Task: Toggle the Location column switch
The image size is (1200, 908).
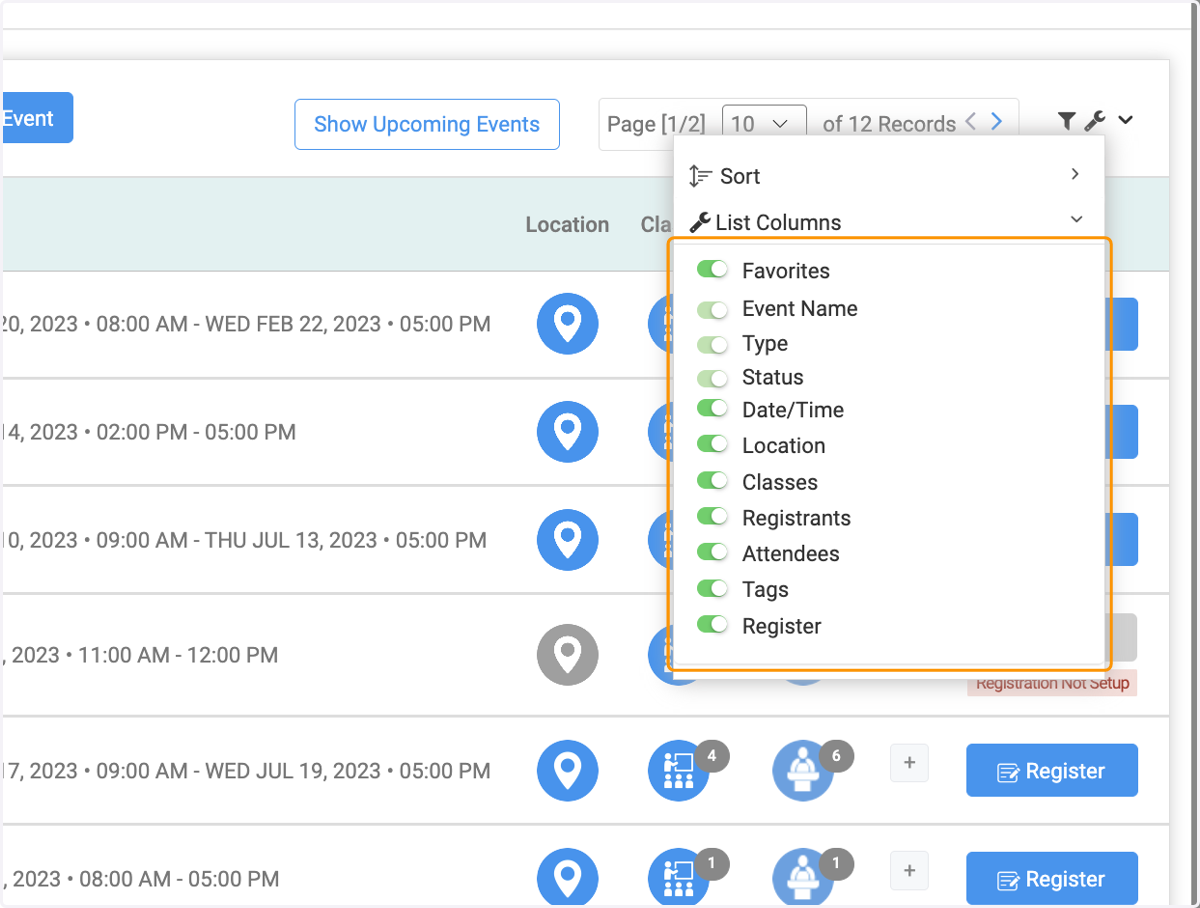Action: (x=713, y=444)
